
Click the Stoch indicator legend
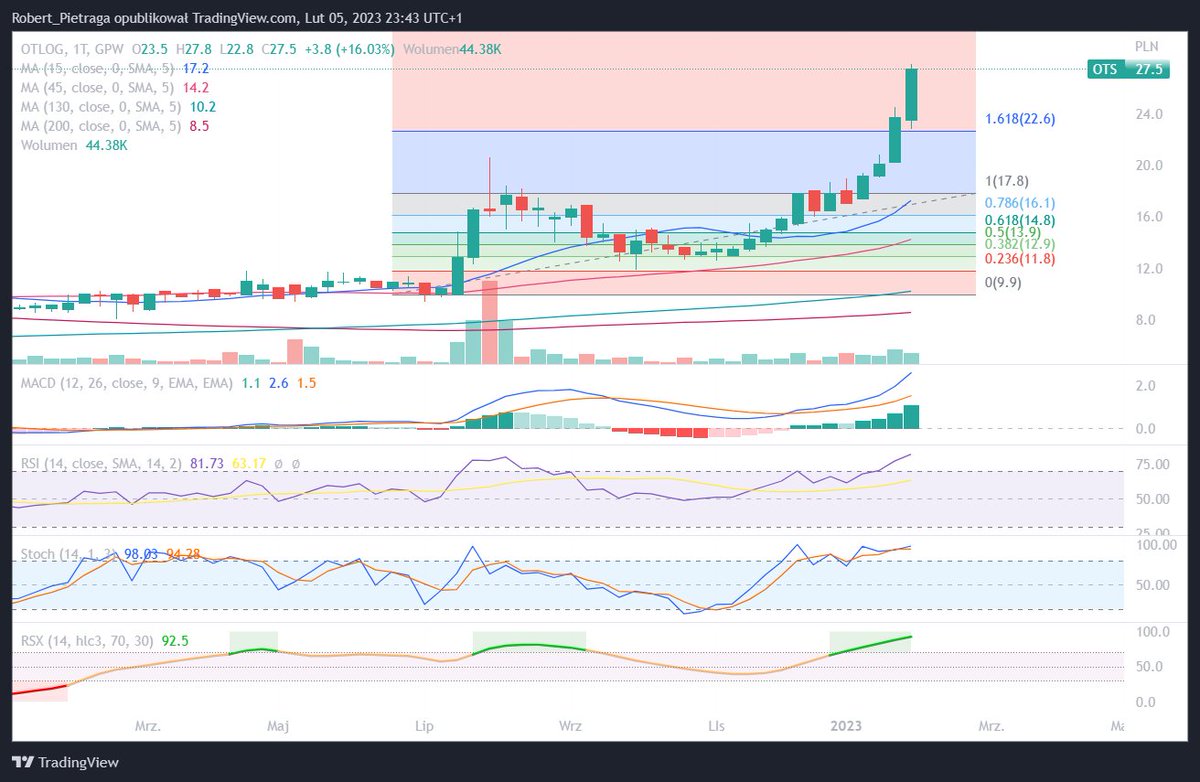tap(69, 552)
